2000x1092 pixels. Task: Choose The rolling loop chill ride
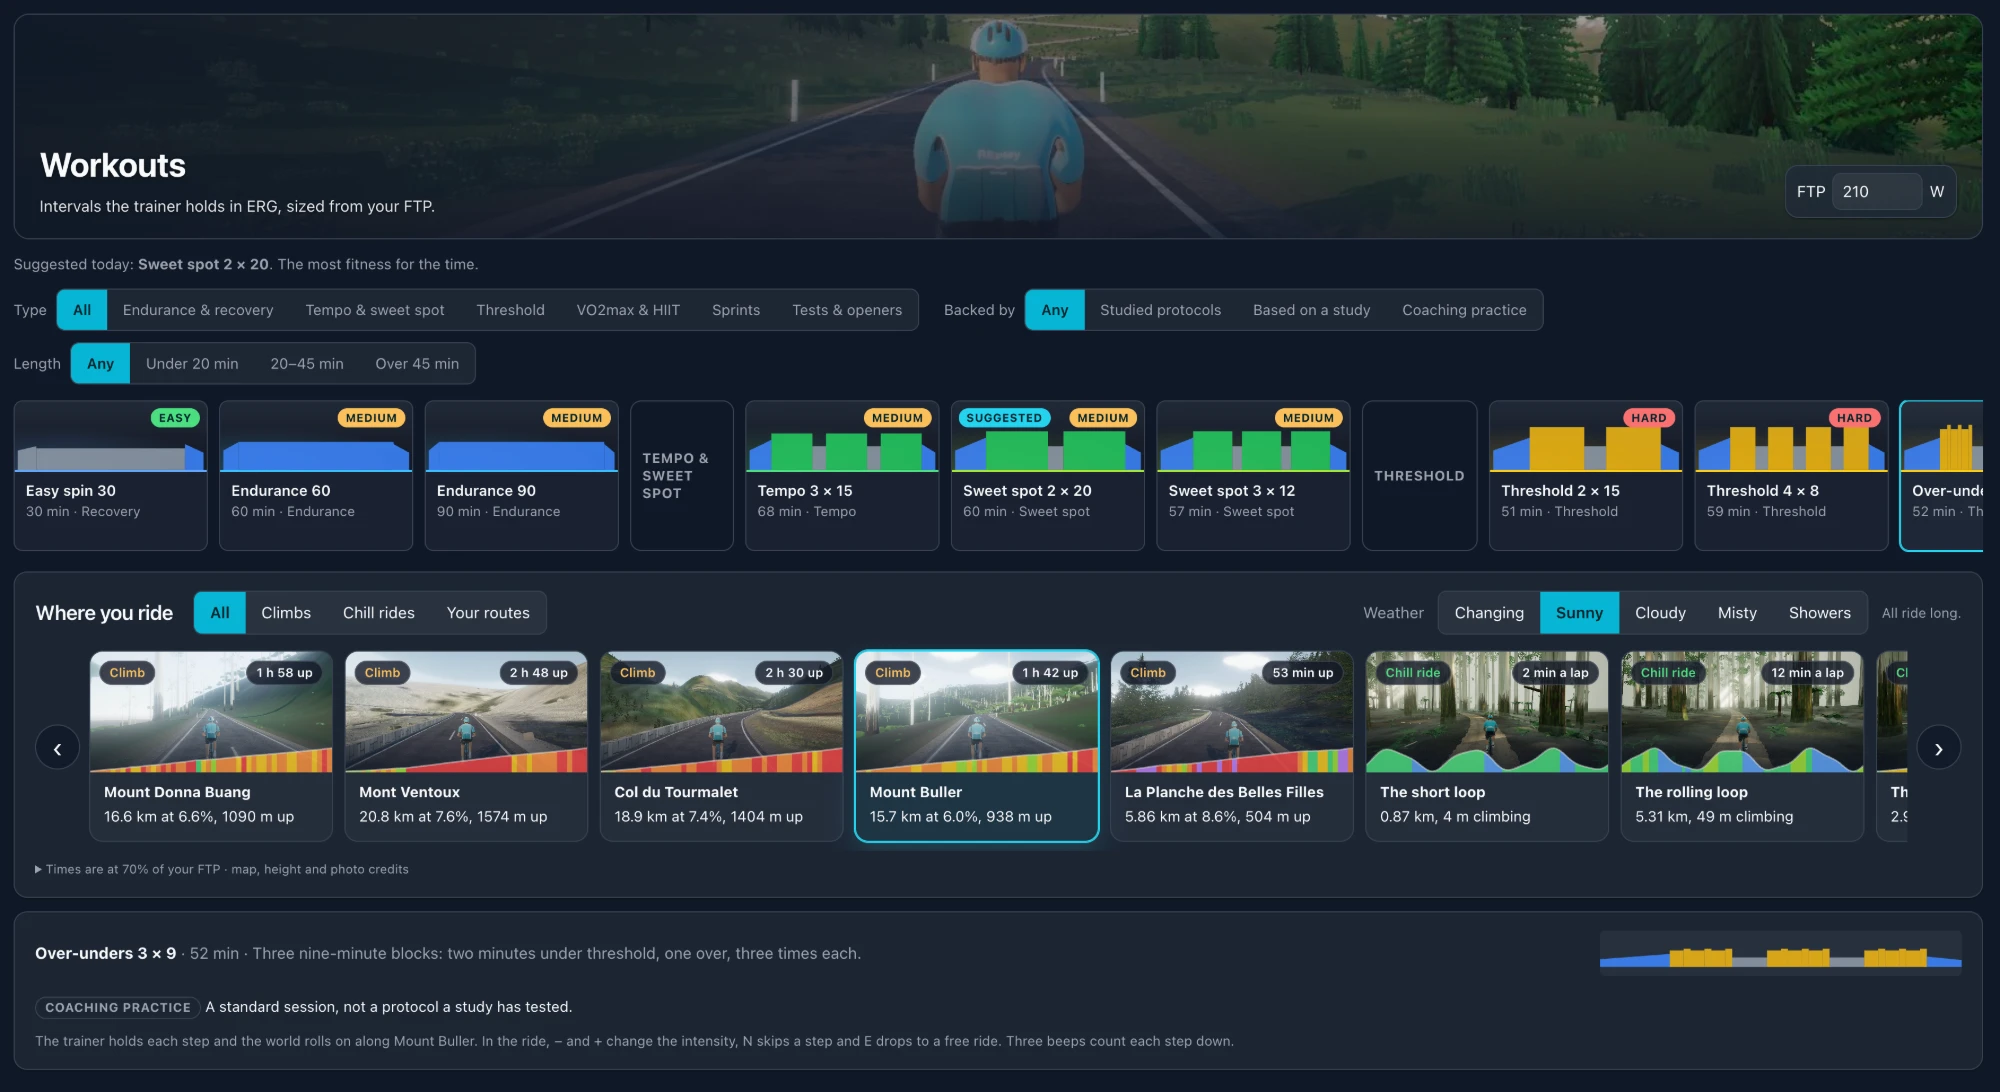[x=1742, y=746]
